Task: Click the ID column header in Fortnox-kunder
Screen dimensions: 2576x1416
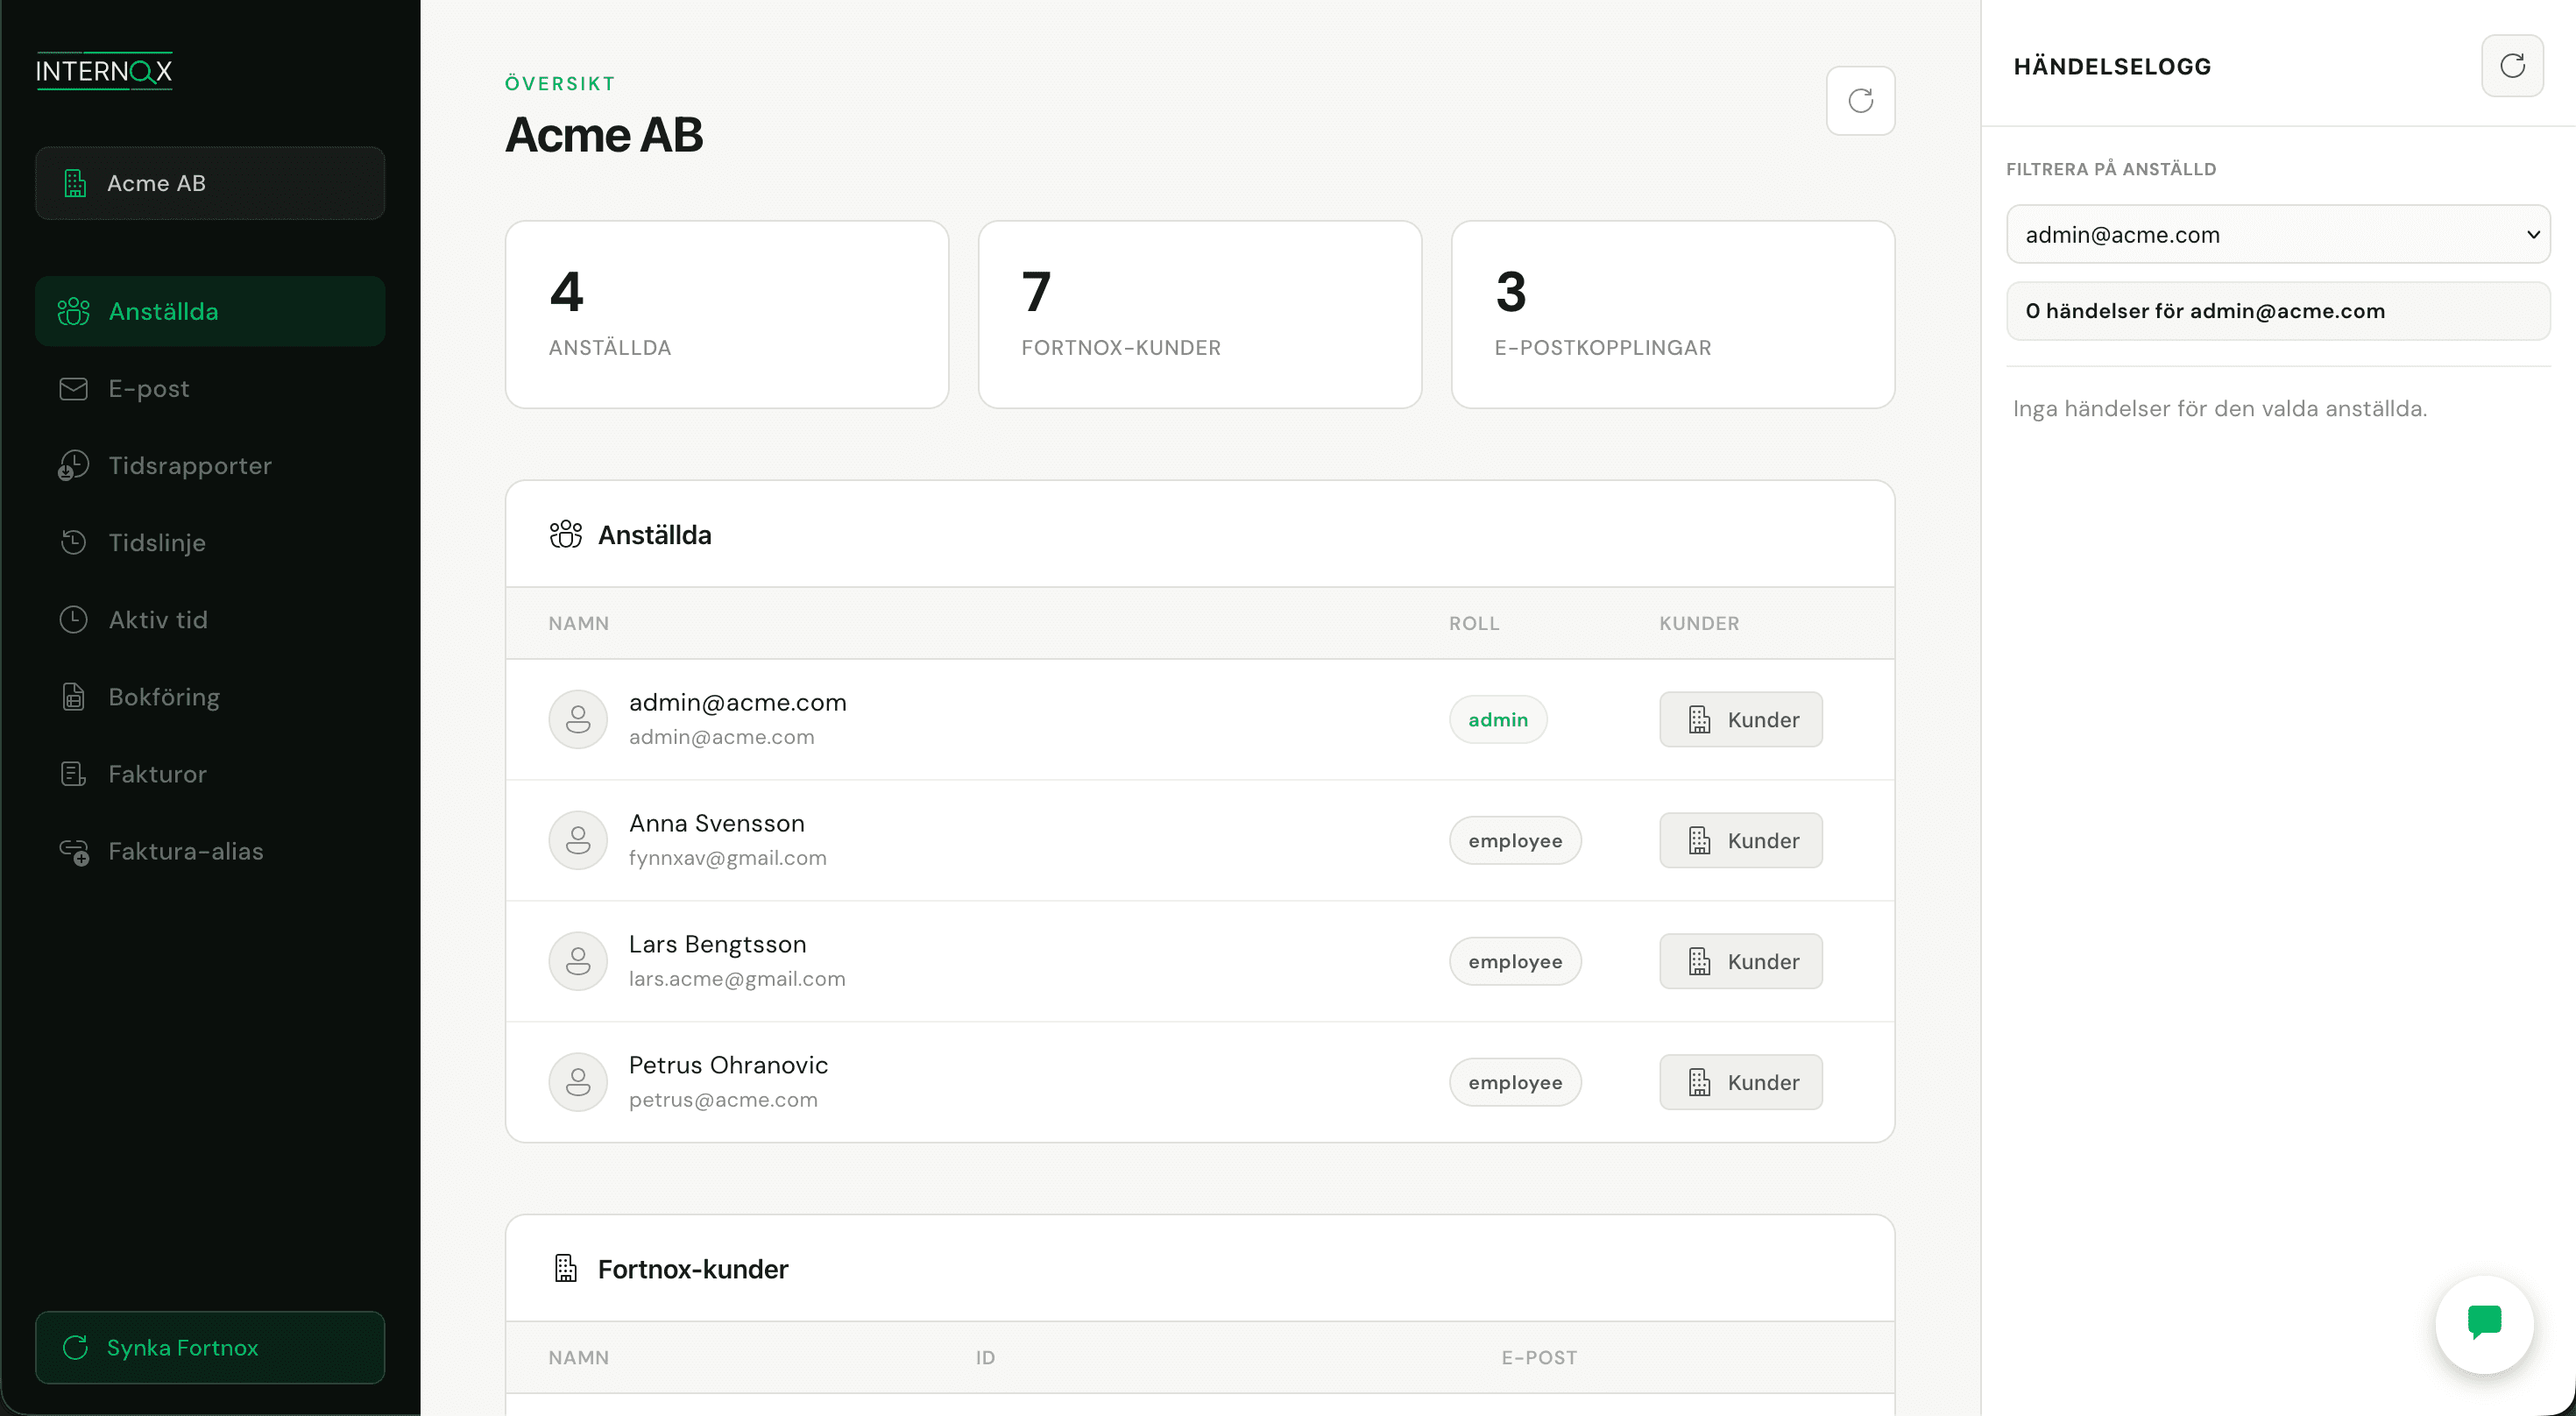Action: coord(985,1357)
